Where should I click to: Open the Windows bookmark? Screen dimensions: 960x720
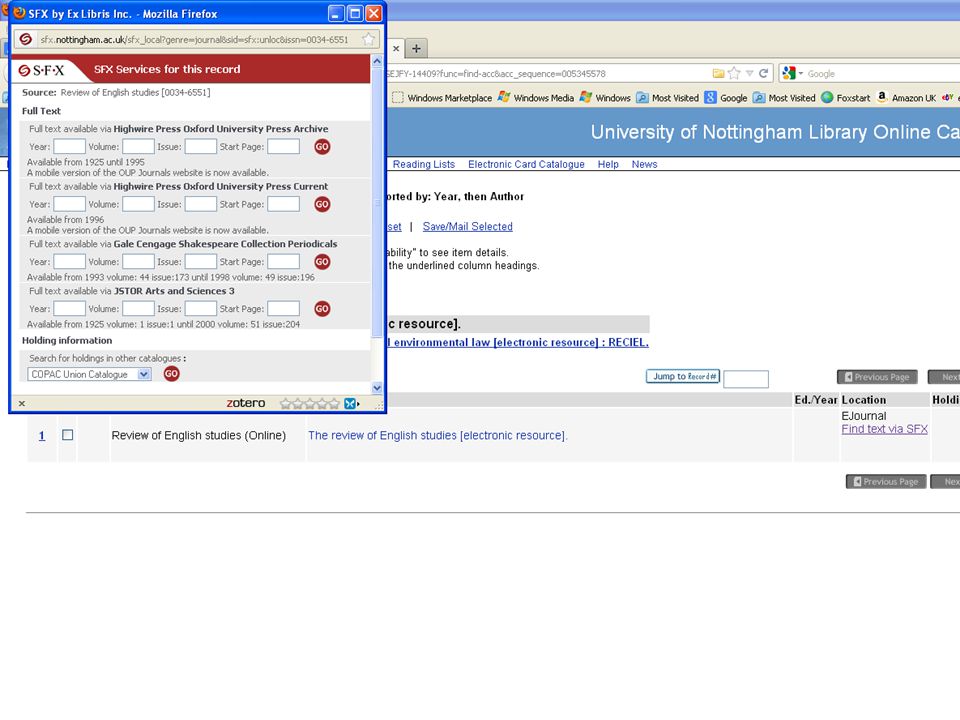(x=605, y=98)
